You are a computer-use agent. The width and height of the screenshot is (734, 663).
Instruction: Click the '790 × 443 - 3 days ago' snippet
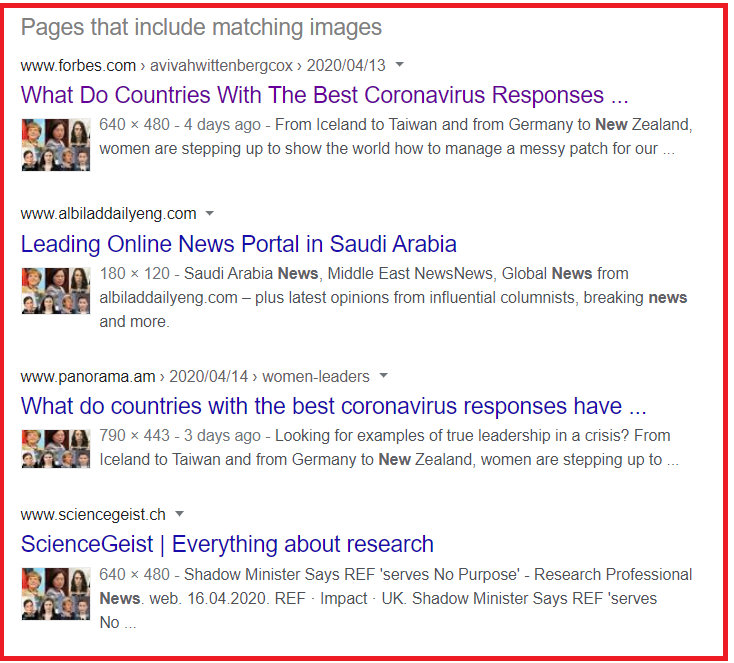click(x=389, y=447)
